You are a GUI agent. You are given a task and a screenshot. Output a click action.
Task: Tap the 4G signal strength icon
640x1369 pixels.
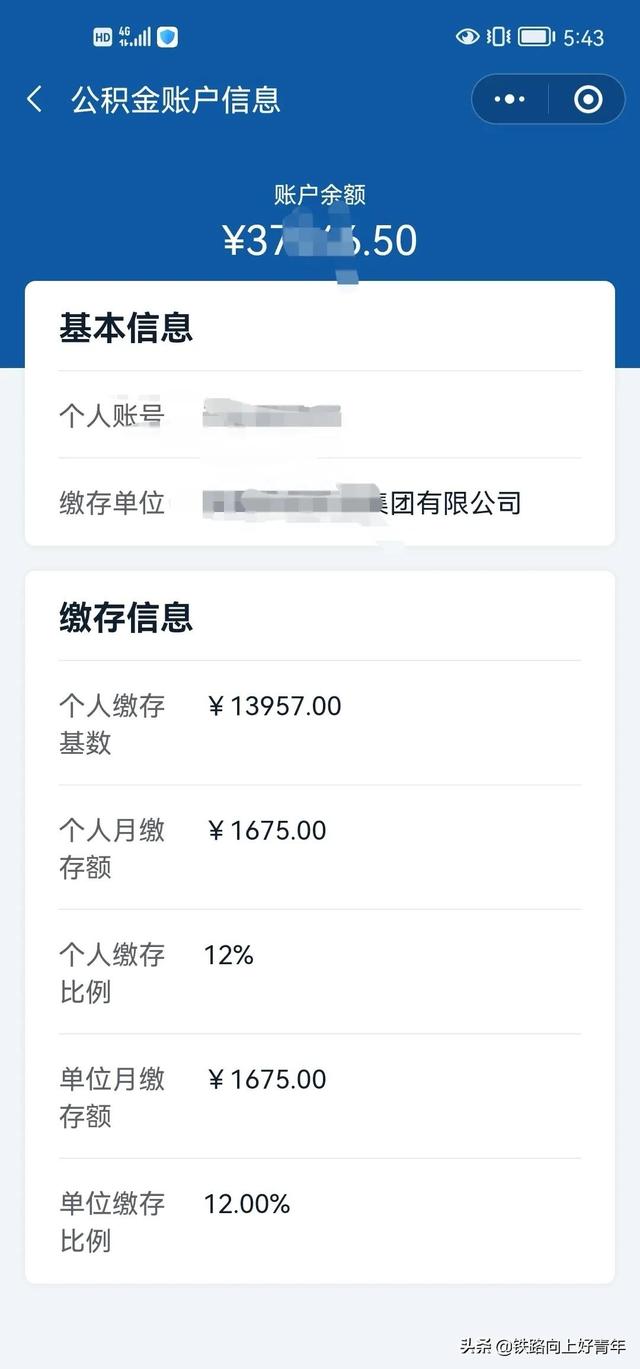click(x=134, y=37)
